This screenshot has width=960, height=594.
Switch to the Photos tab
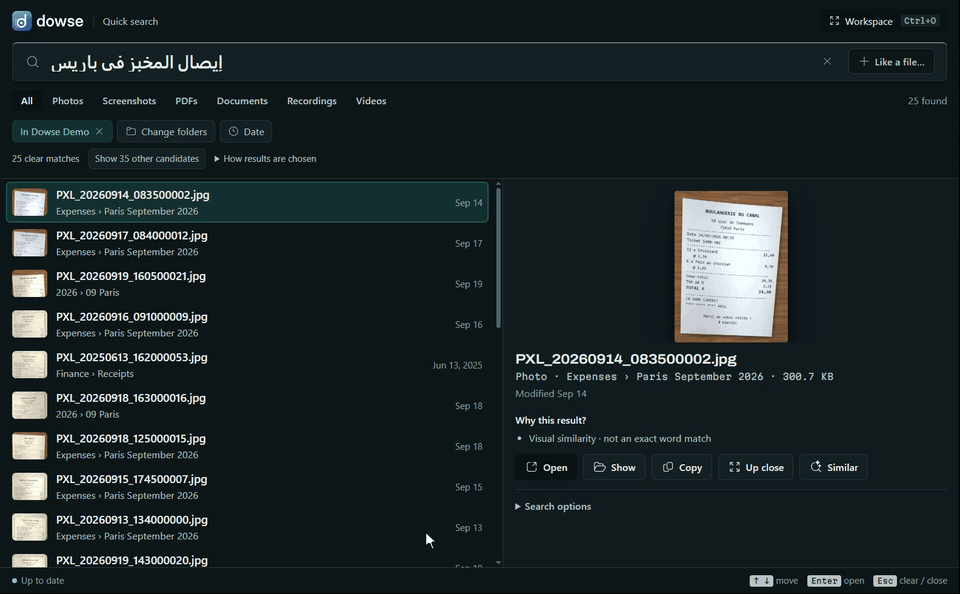(67, 100)
